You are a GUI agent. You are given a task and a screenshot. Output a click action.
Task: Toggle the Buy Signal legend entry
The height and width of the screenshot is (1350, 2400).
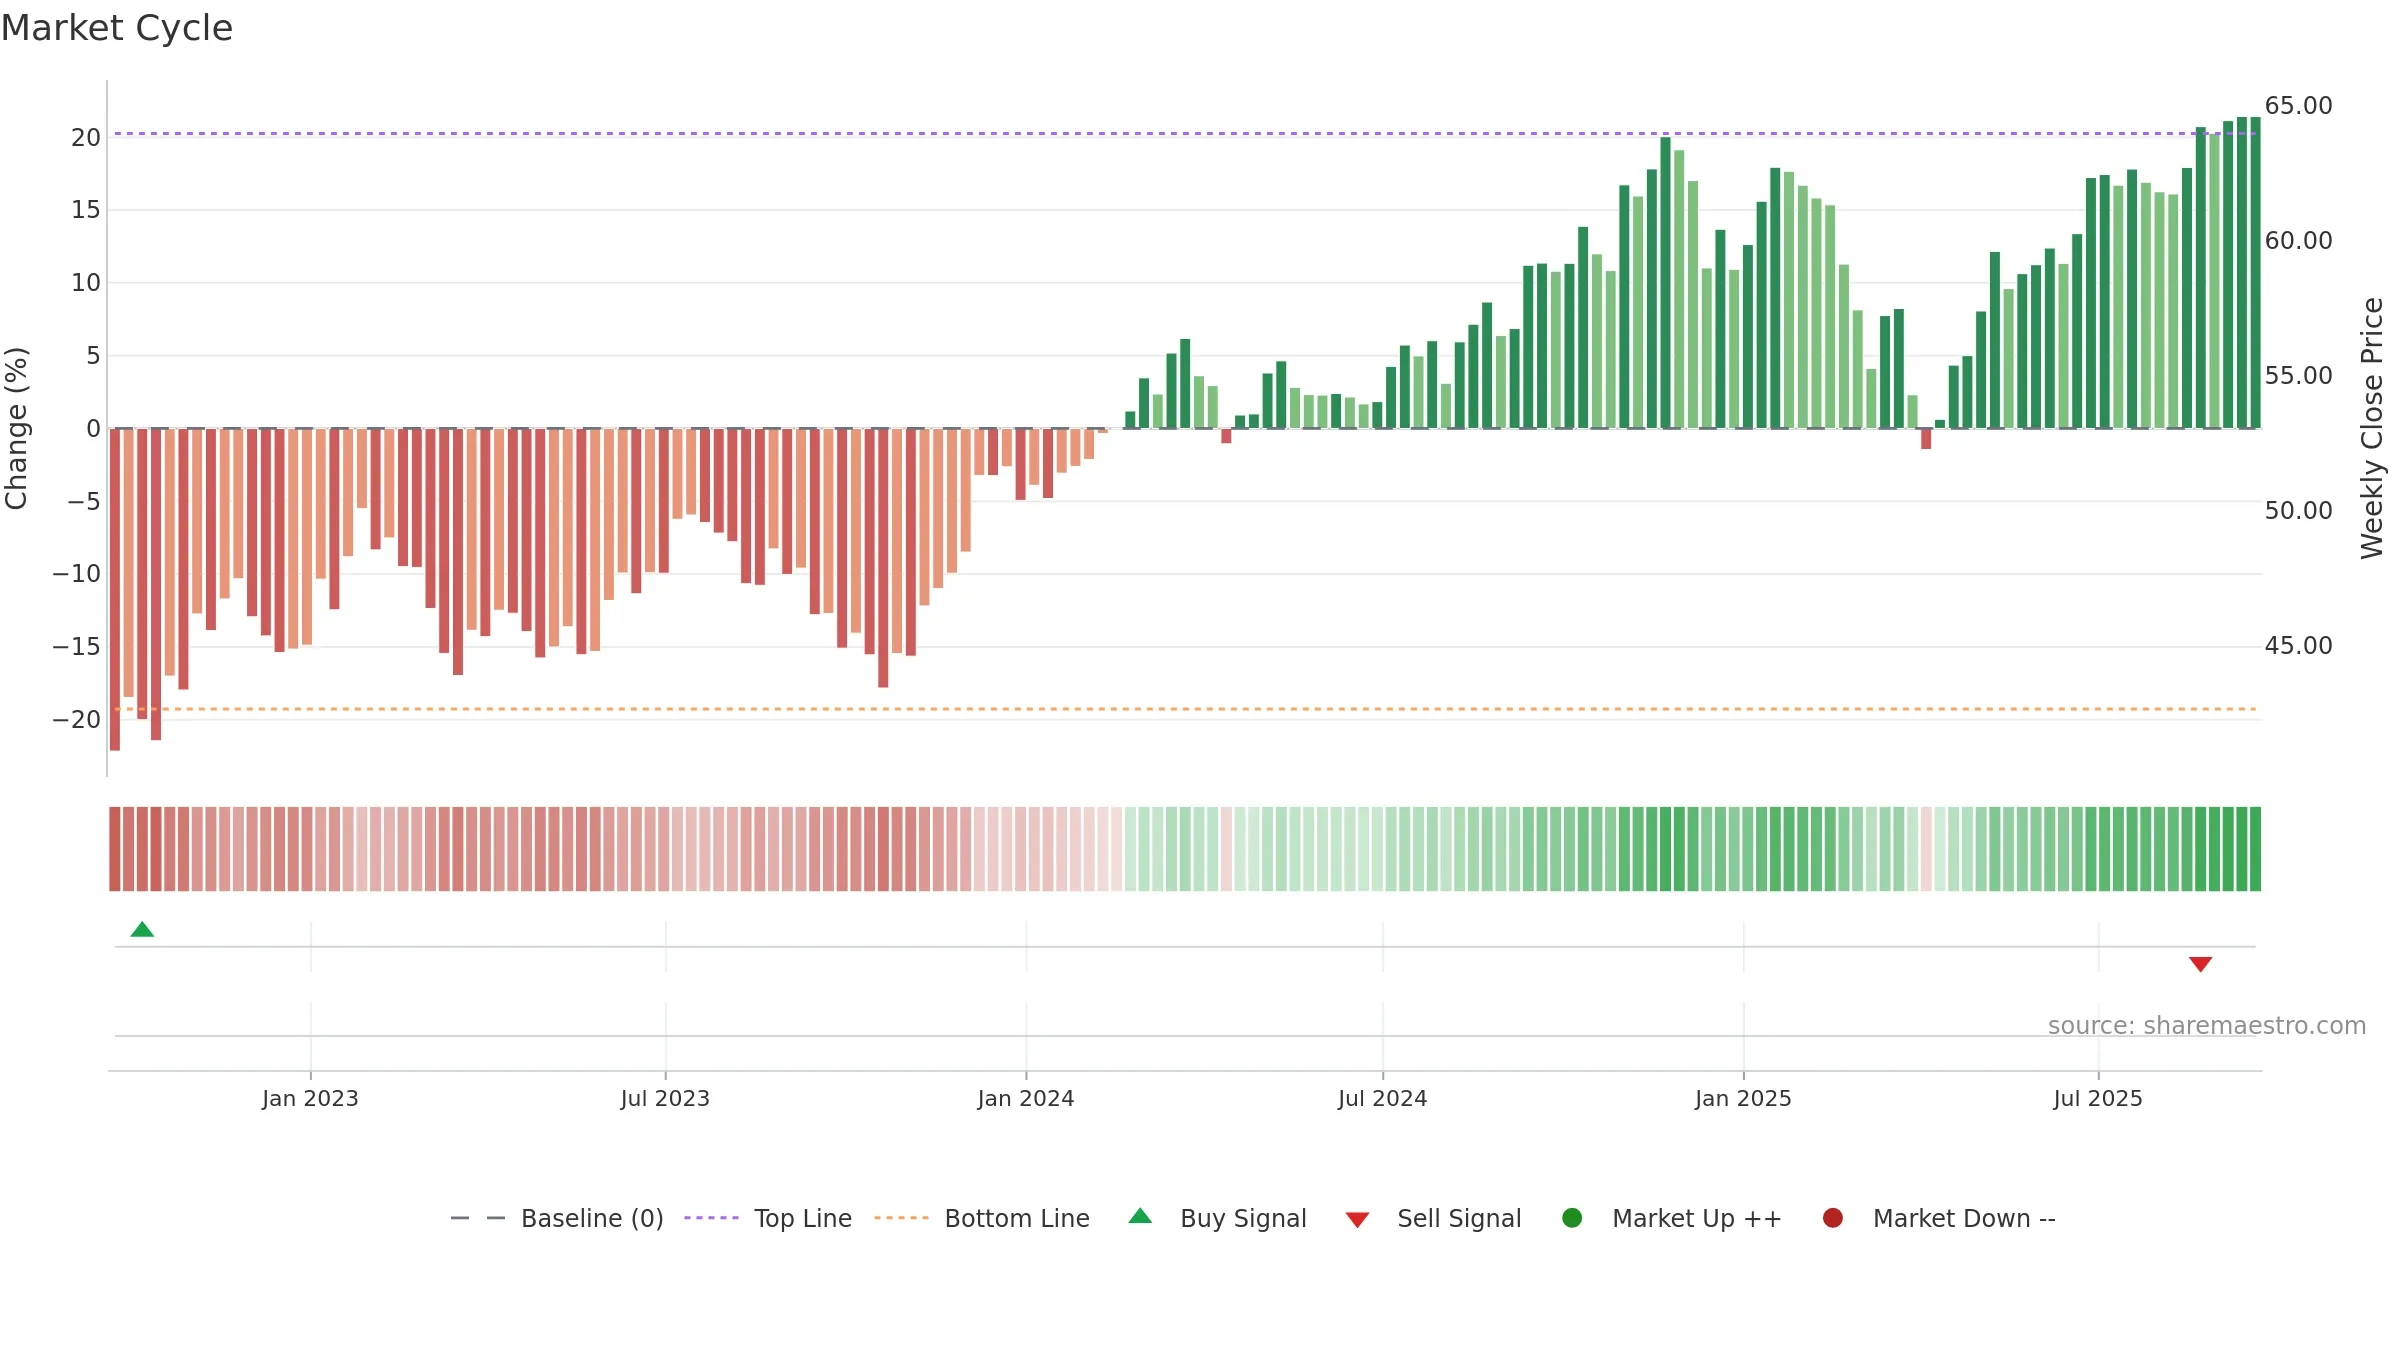point(1217,1218)
